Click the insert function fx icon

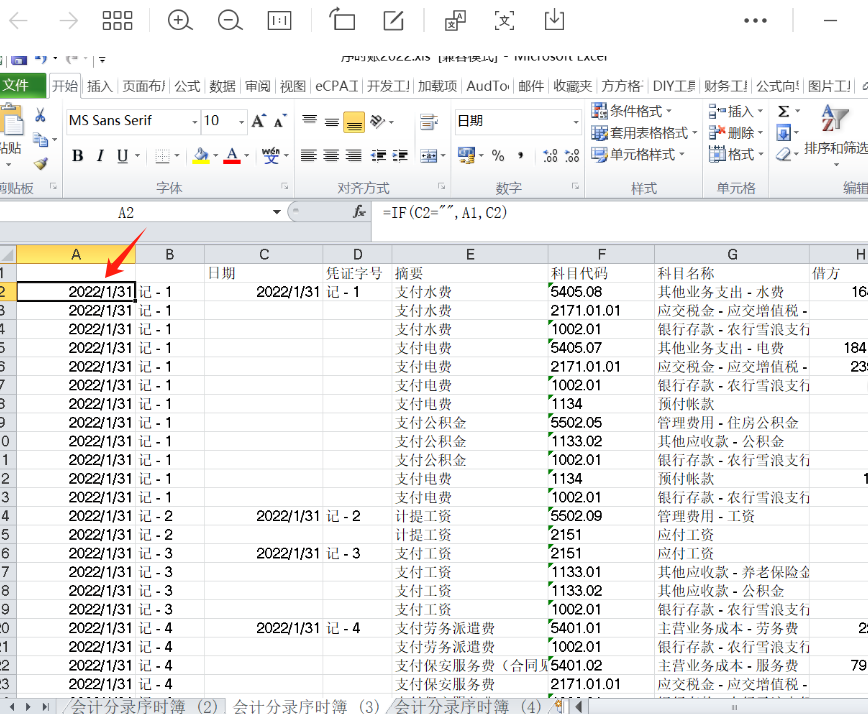point(359,212)
